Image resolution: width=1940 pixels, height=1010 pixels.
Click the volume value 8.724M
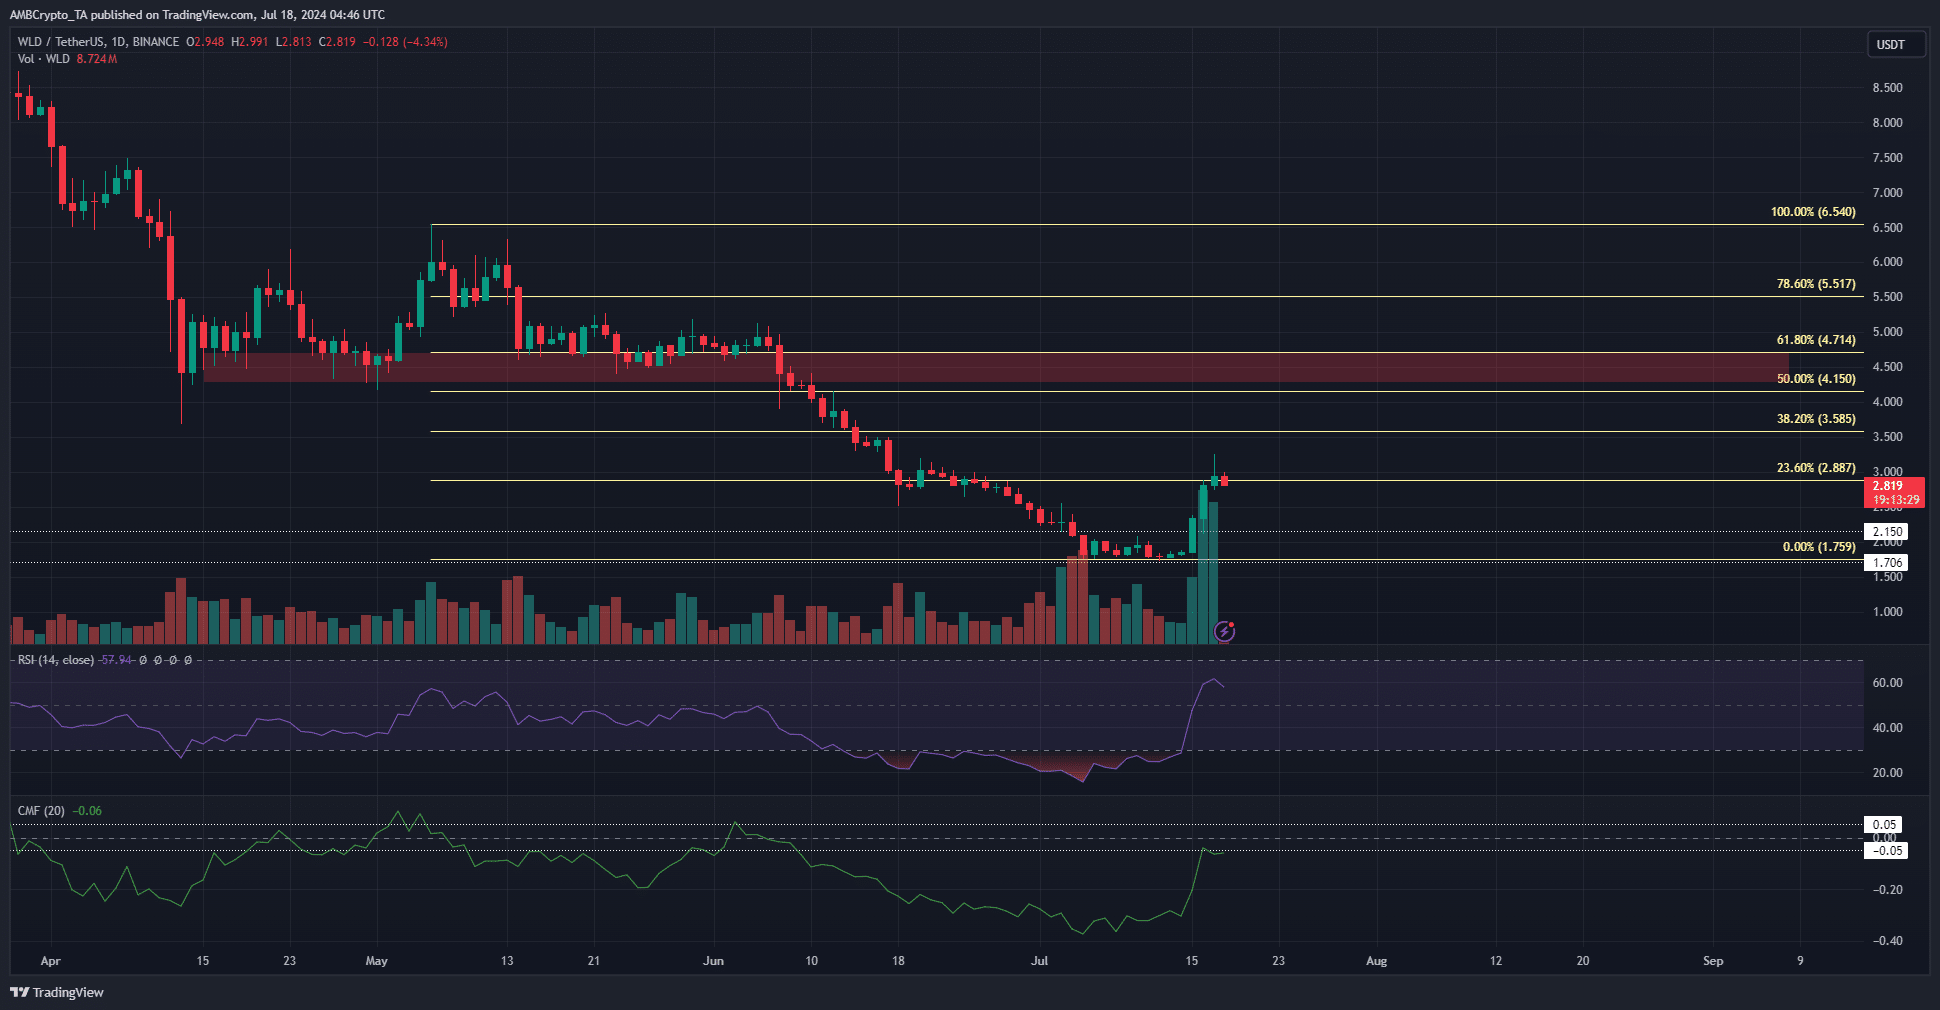tap(97, 59)
